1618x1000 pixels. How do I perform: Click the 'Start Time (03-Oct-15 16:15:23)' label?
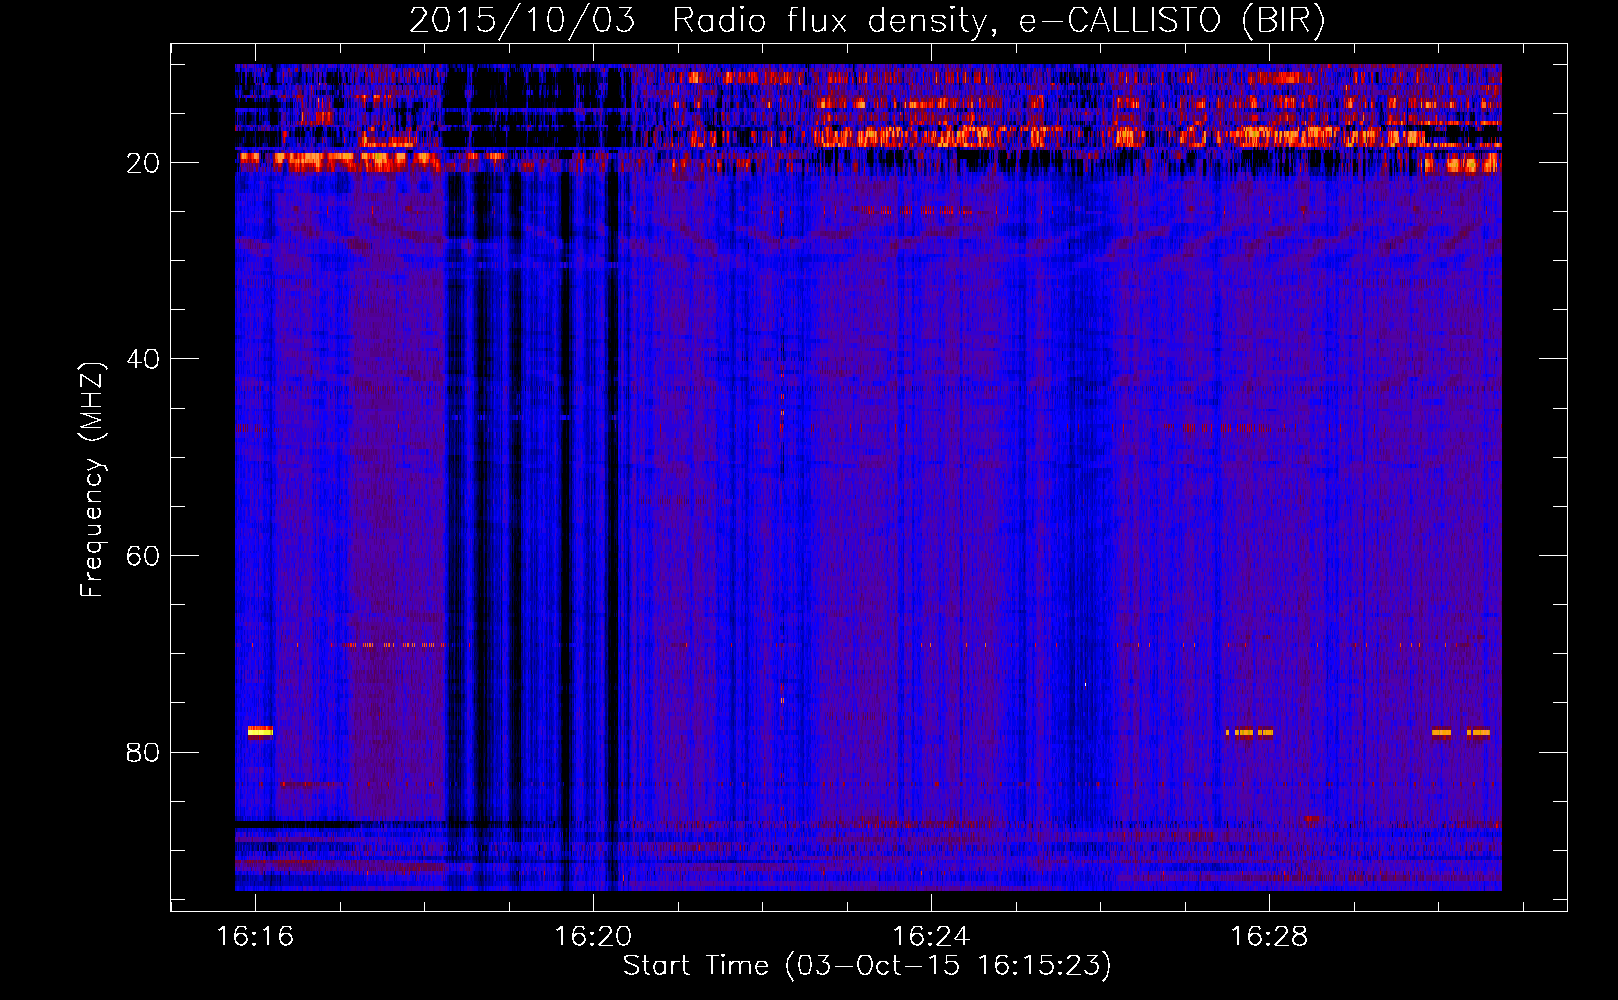(867, 966)
